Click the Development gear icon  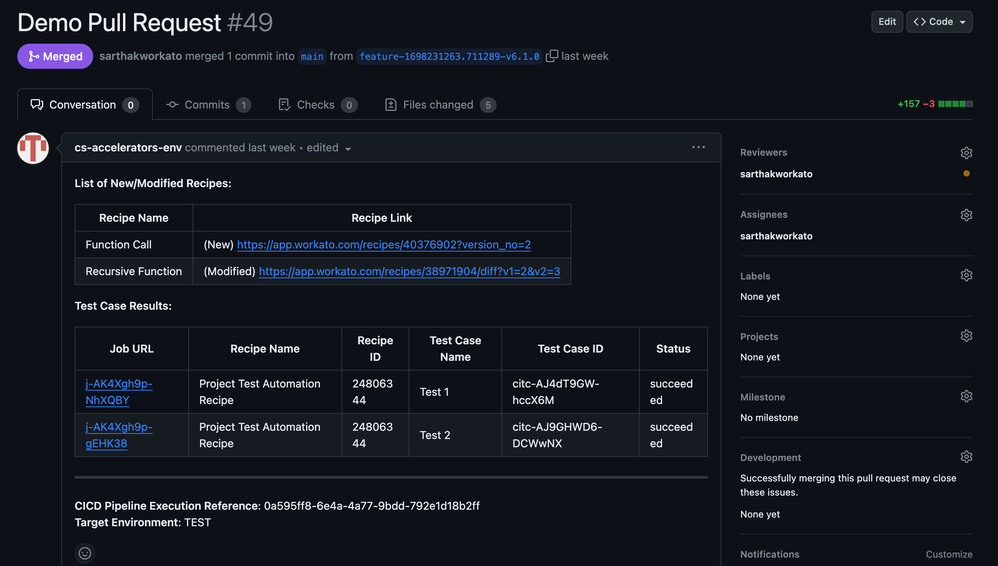coord(966,457)
